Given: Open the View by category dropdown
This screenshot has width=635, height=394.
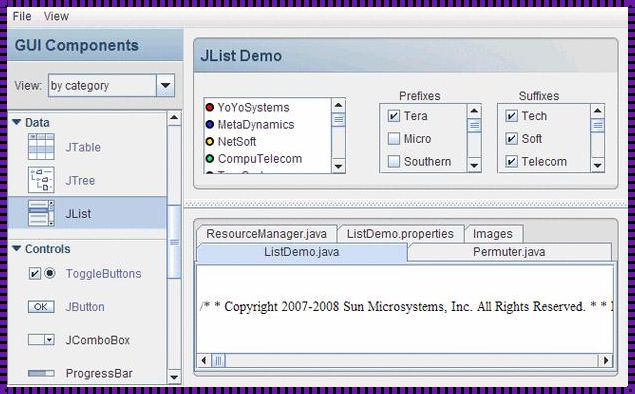Looking at the screenshot, I should click(165, 85).
